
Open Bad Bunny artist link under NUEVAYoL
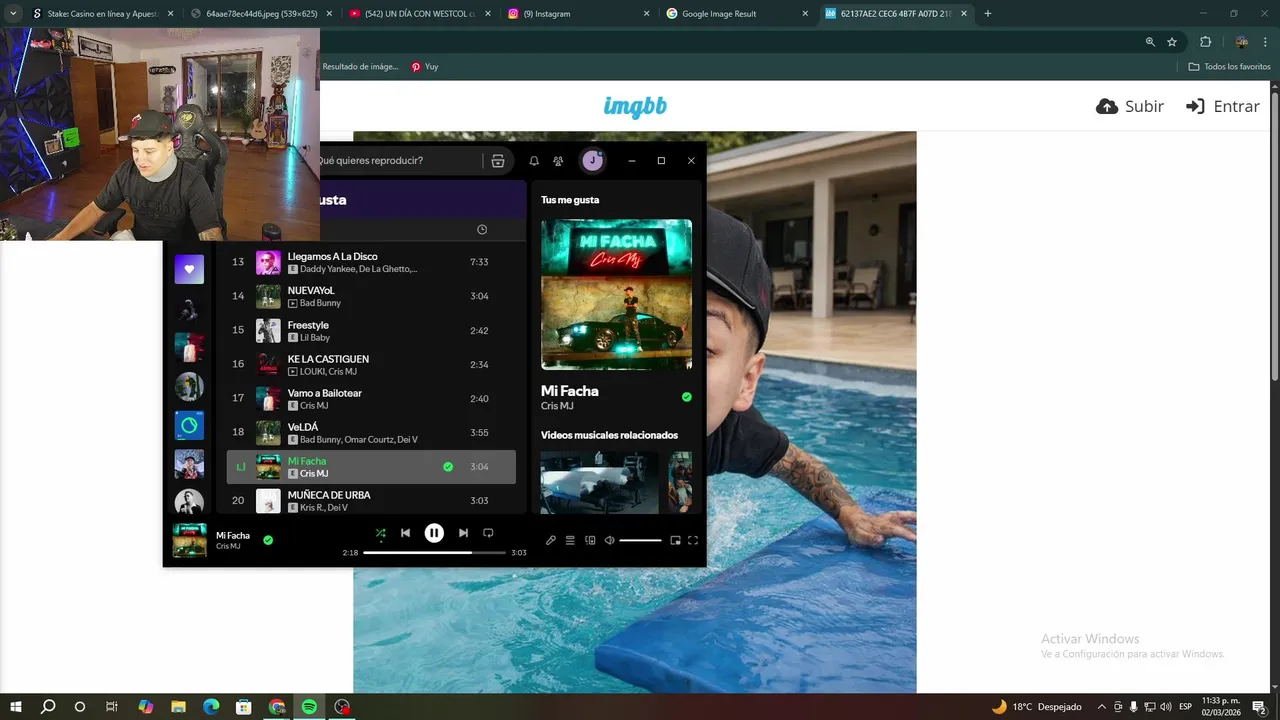[320, 303]
